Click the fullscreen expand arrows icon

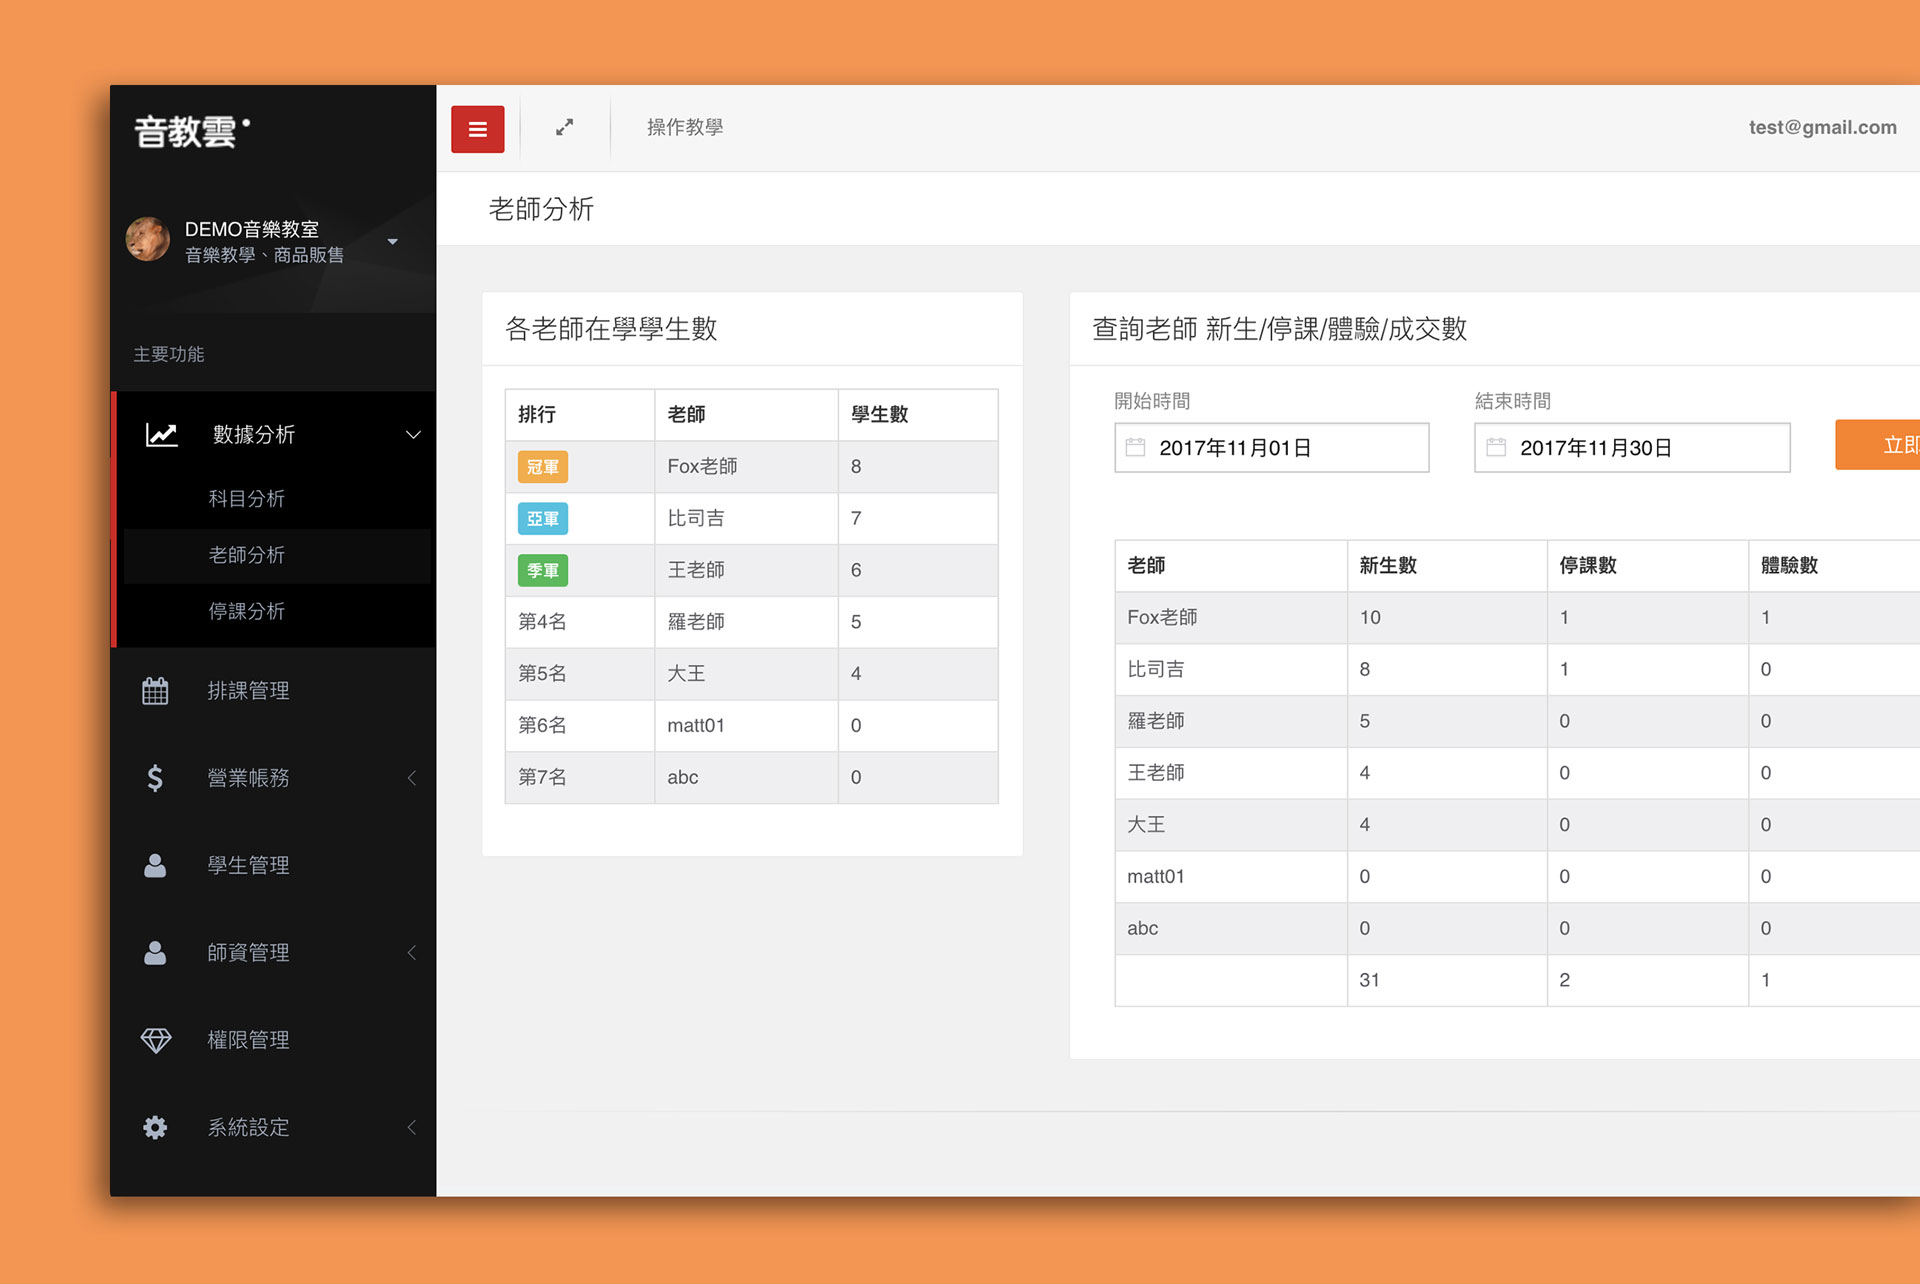[x=565, y=127]
